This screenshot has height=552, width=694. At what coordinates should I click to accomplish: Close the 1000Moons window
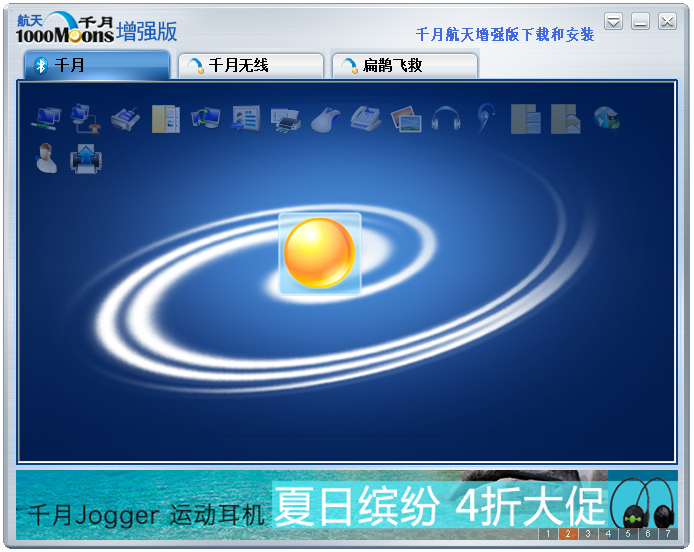[667, 21]
